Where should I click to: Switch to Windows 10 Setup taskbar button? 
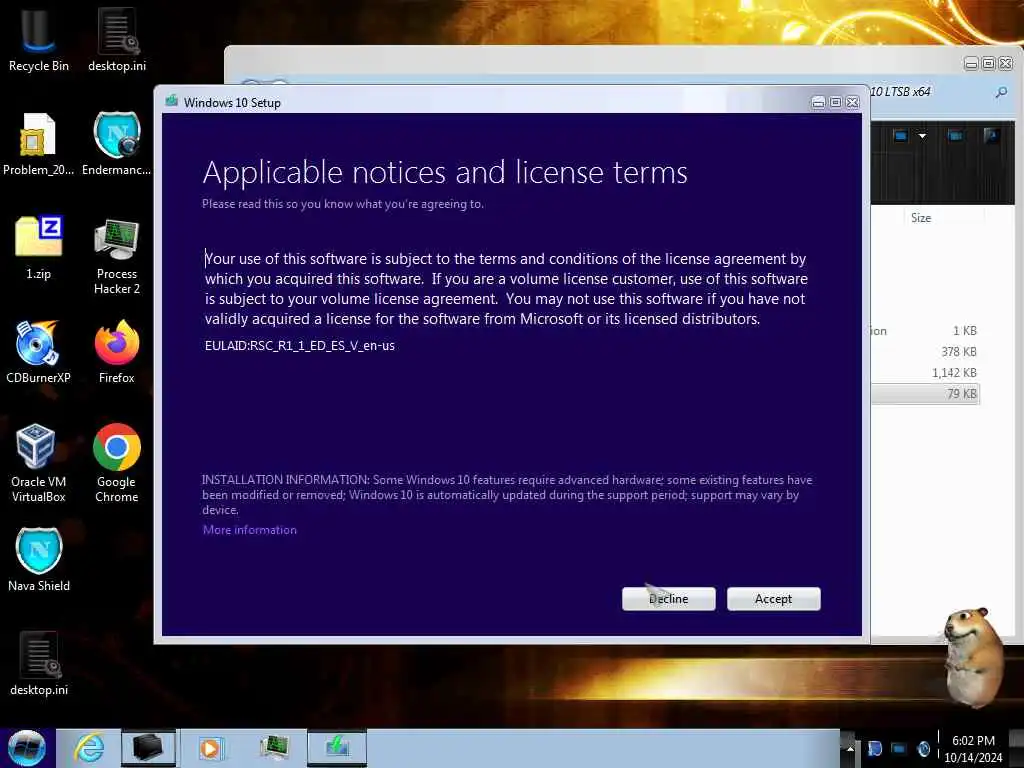337,748
